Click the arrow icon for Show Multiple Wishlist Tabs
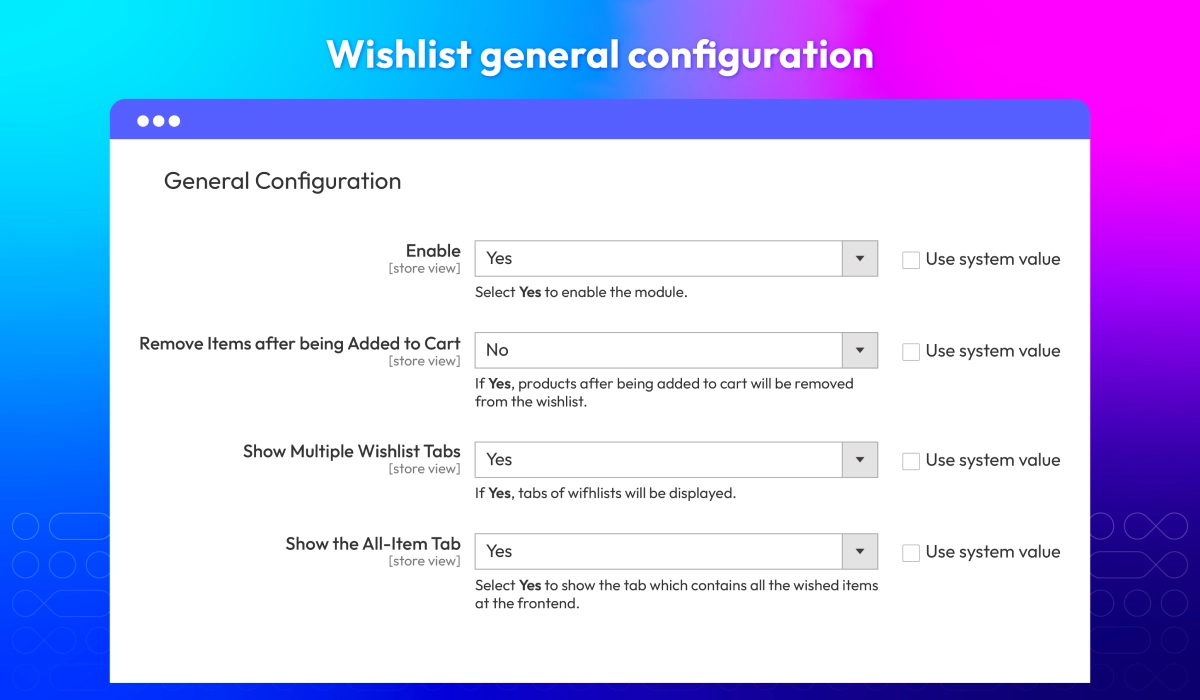Image resolution: width=1200 pixels, height=700 pixels. 859,460
